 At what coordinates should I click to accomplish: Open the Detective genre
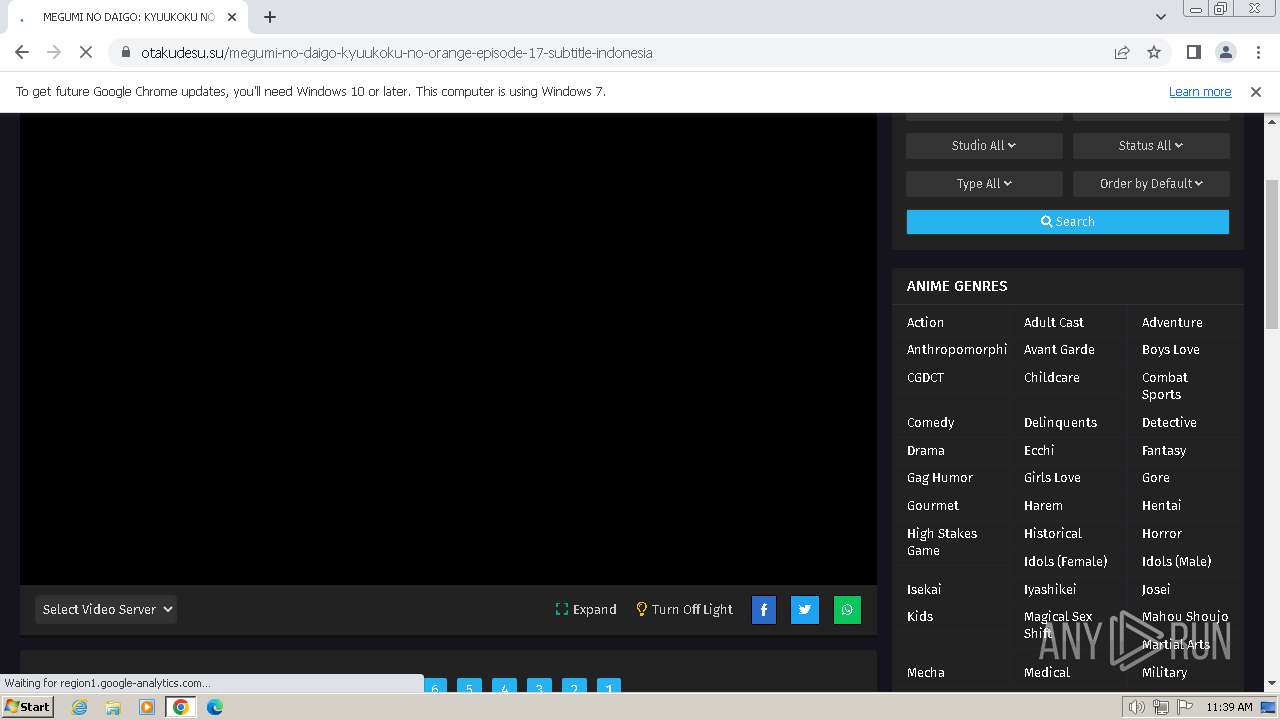pos(1169,422)
